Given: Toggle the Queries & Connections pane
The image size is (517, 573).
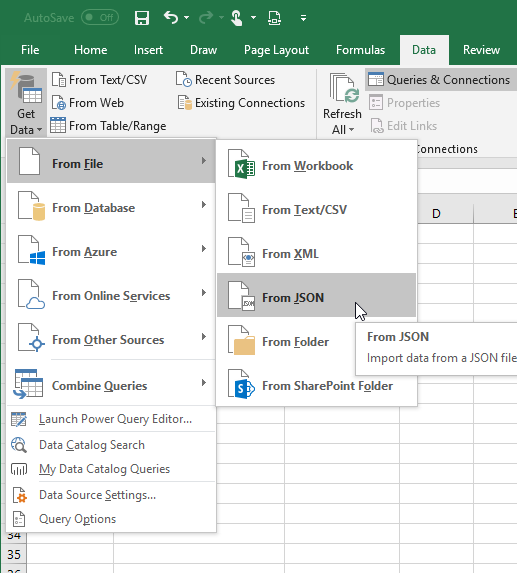Looking at the screenshot, I should click(x=441, y=79).
